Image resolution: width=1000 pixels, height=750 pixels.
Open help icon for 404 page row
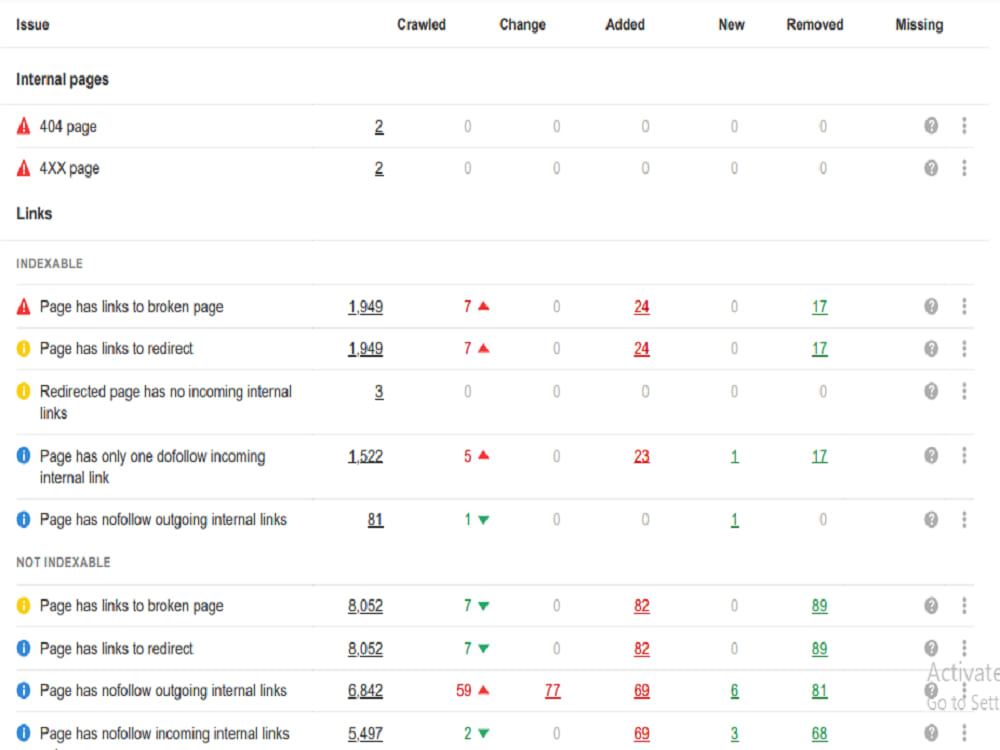[930, 126]
